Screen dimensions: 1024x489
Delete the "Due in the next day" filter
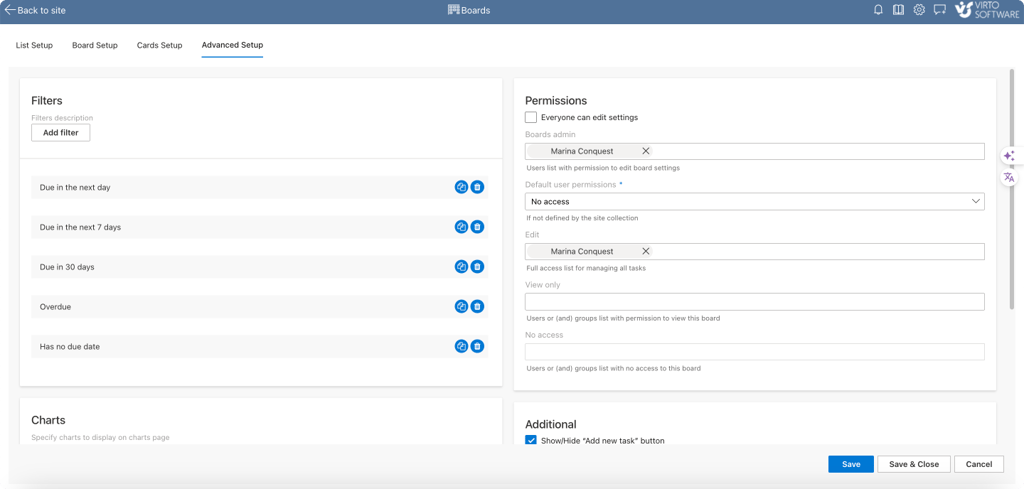click(x=477, y=187)
